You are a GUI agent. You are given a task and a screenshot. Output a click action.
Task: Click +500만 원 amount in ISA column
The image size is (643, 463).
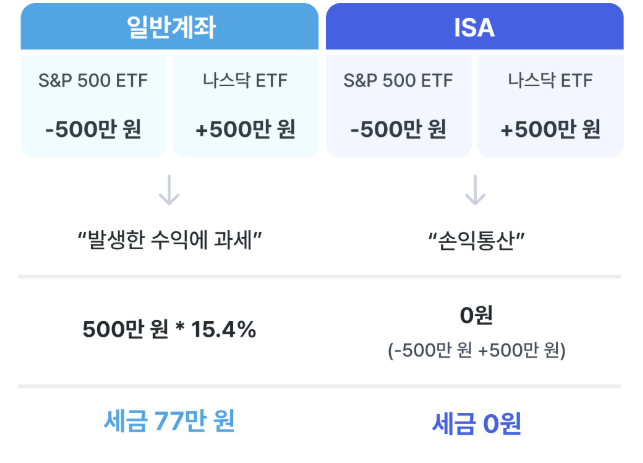(x=551, y=129)
